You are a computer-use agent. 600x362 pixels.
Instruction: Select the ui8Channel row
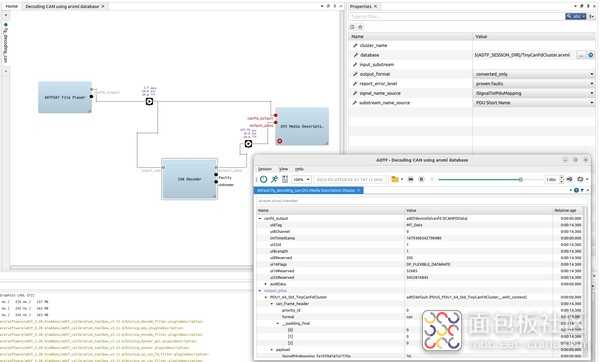pos(420,232)
